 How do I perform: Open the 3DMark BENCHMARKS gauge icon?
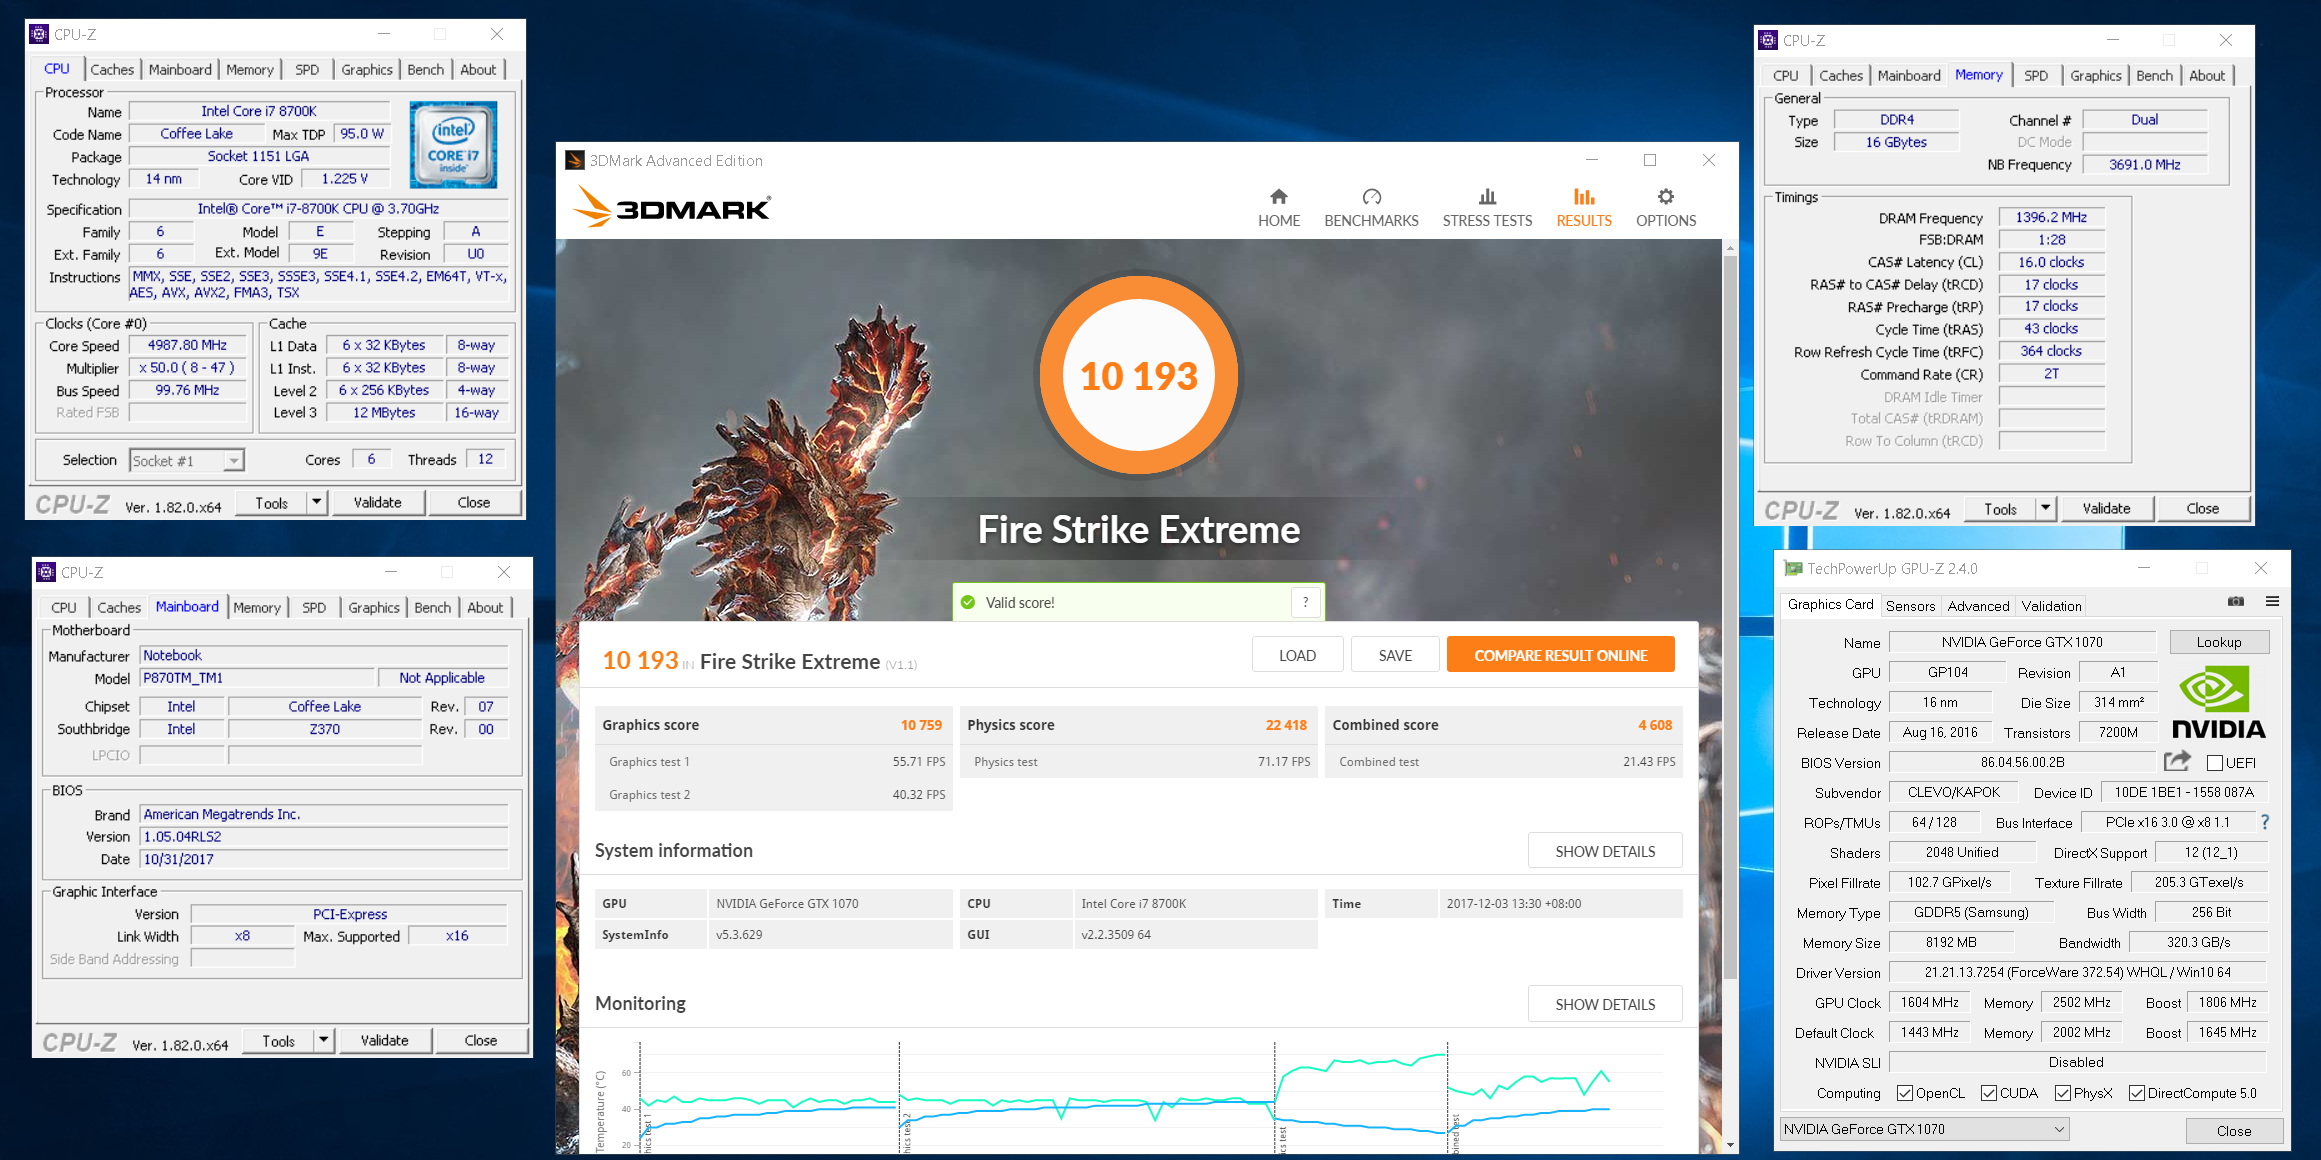pyautogui.click(x=1371, y=197)
